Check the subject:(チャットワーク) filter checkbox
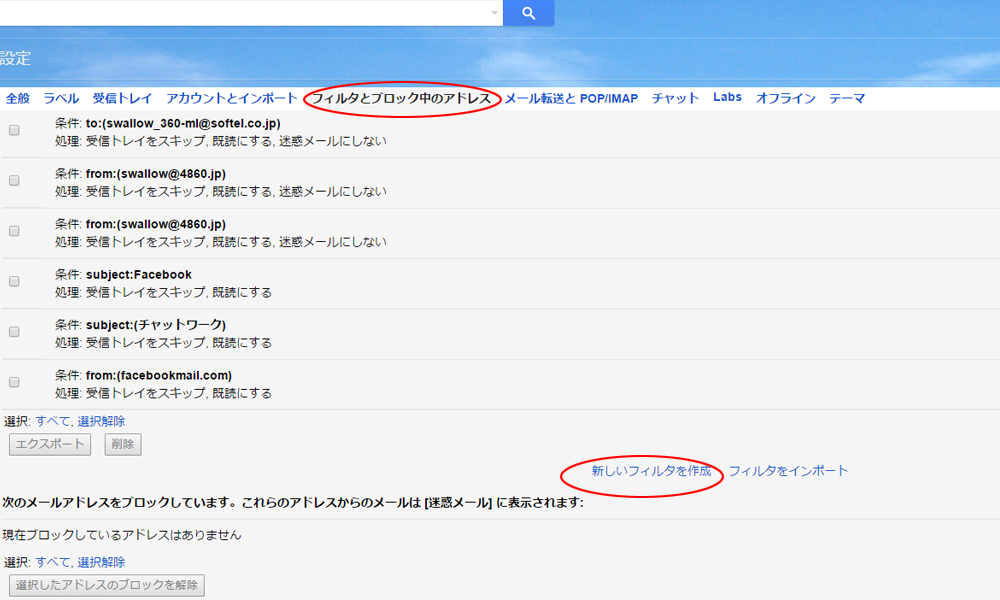This screenshot has width=1000, height=600. pos(14,332)
